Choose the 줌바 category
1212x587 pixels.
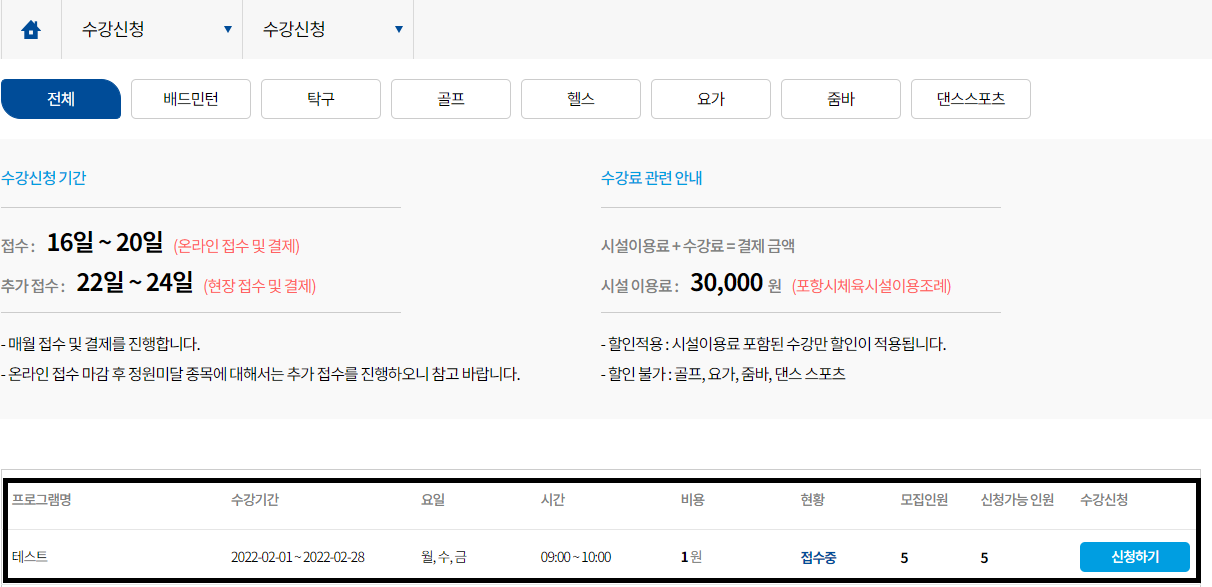841,99
